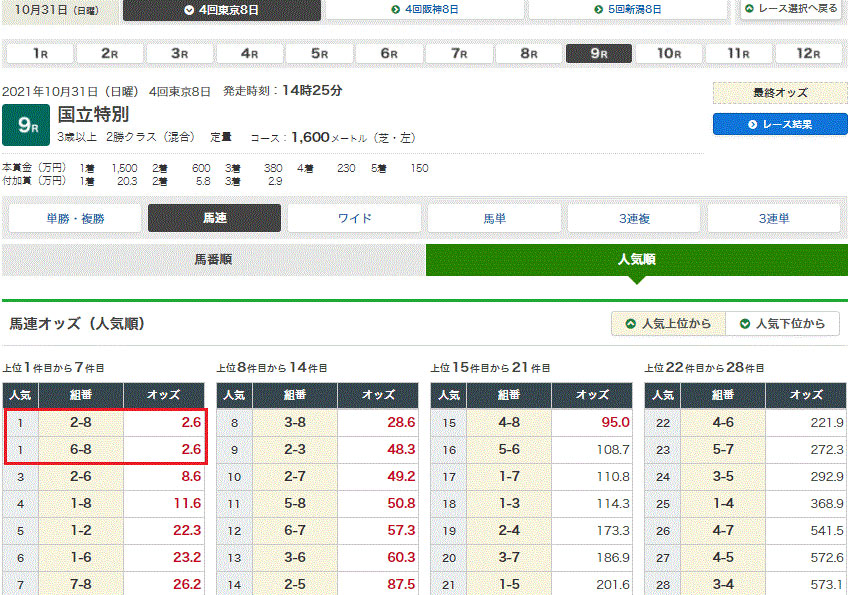Click the レース結果 button
The image size is (848, 595).
pos(780,124)
